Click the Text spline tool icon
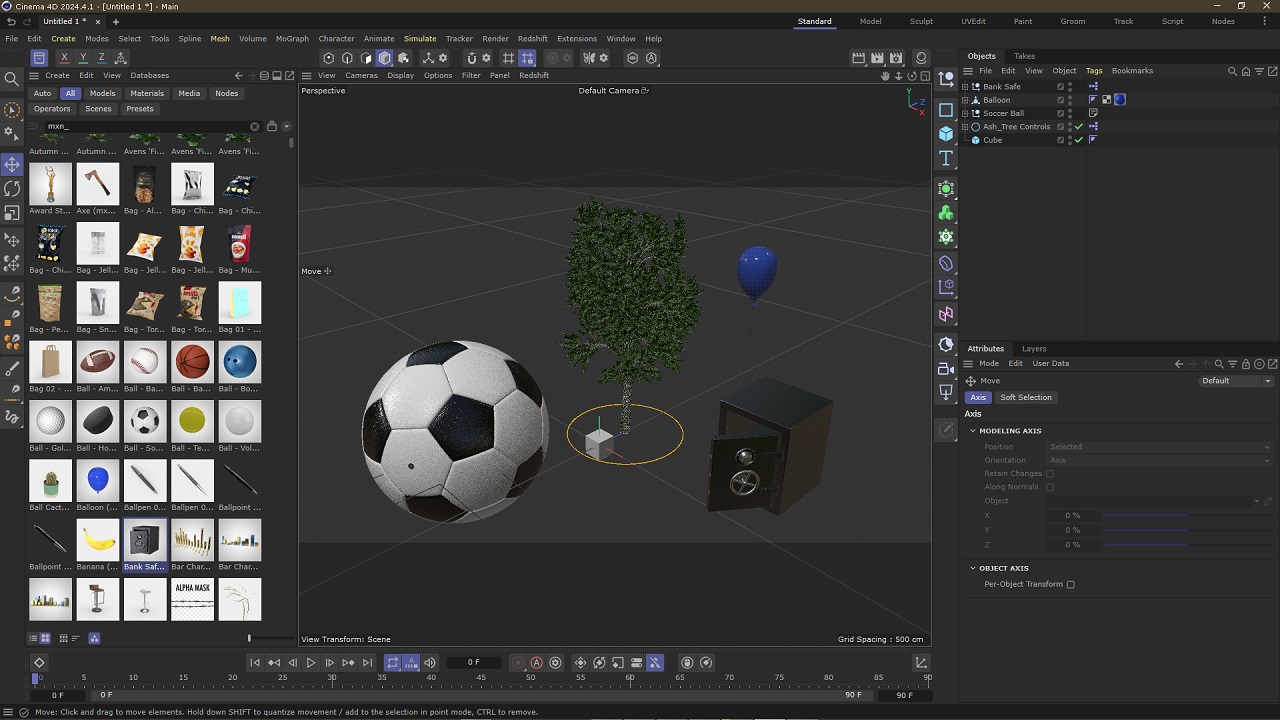Image resolution: width=1280 pixels, height=720 pixels. (946, 158)
